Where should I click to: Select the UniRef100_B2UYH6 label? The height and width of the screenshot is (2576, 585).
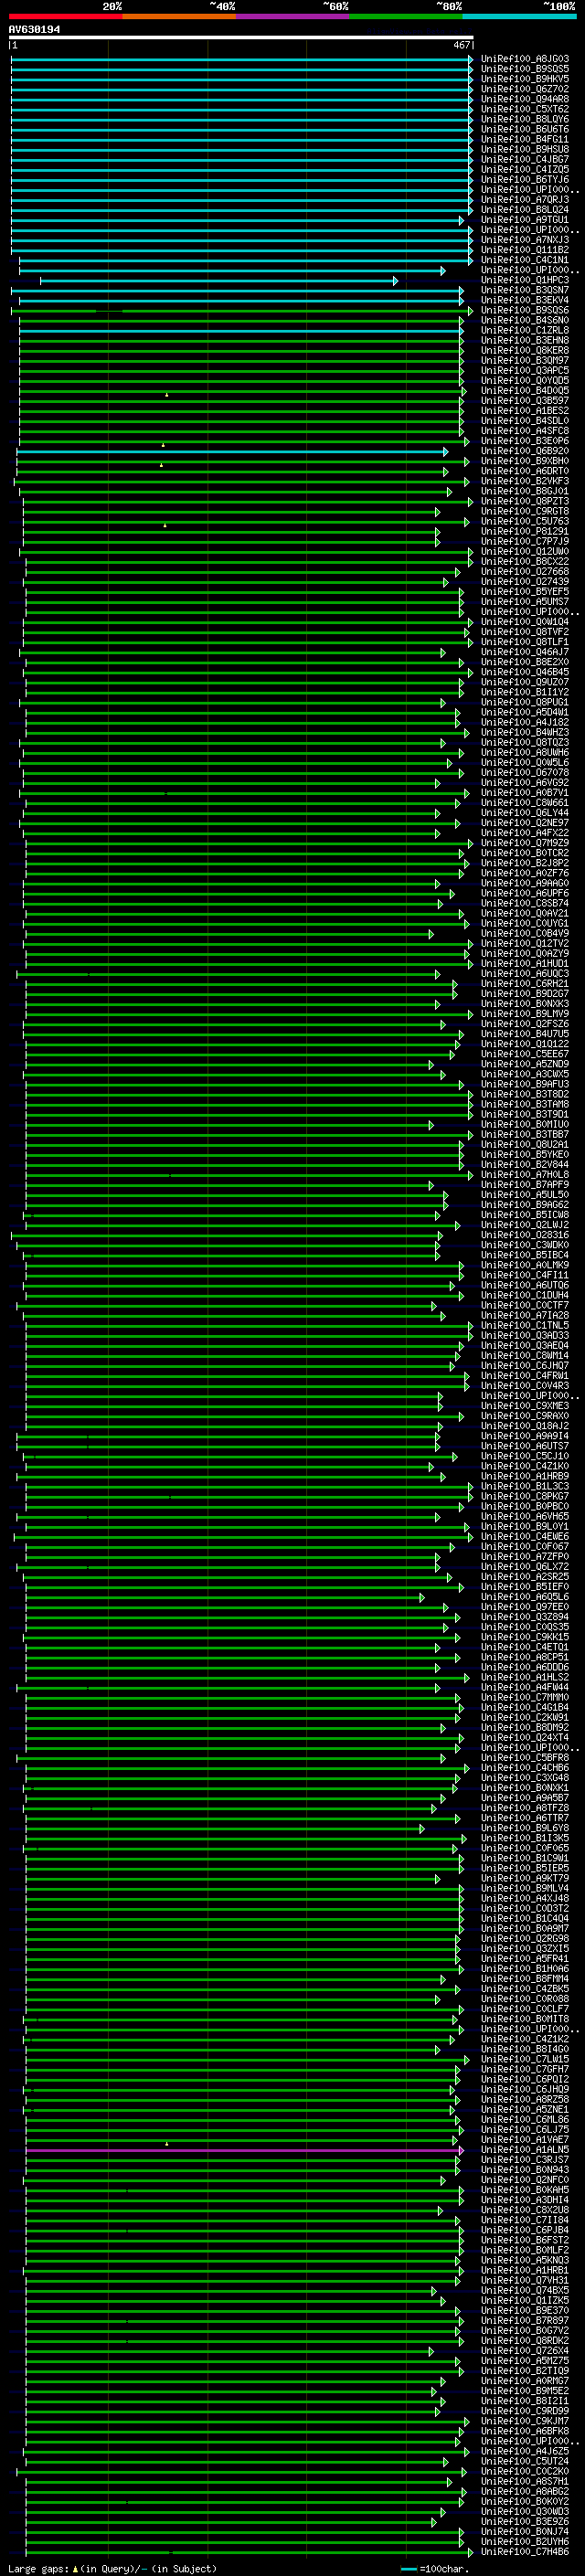click(525, 2541)
